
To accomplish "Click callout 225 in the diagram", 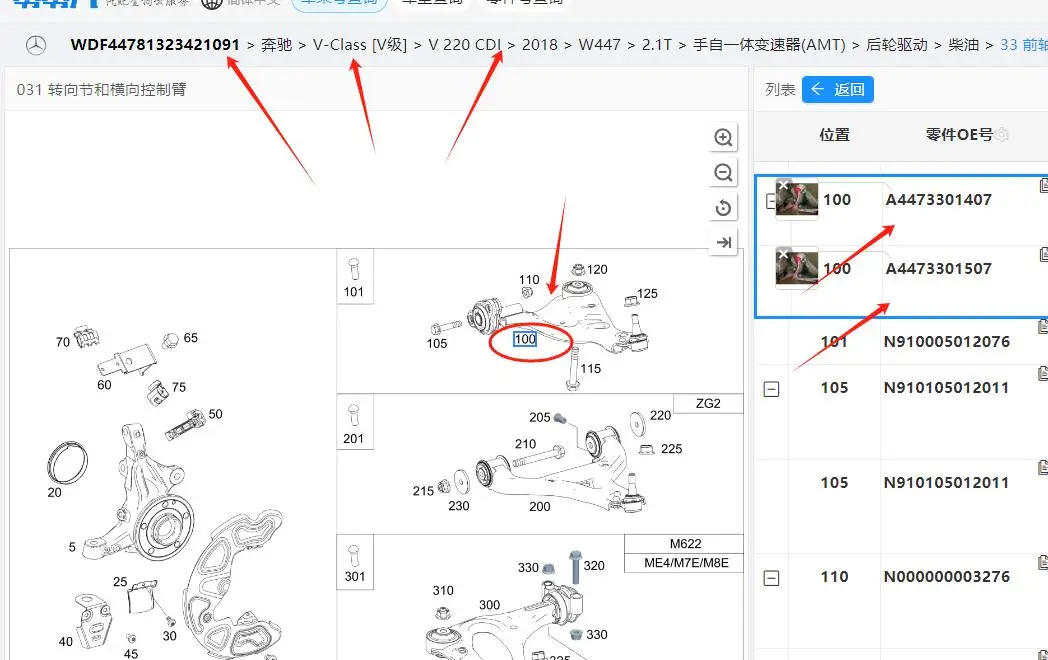I will coord(672,449).
